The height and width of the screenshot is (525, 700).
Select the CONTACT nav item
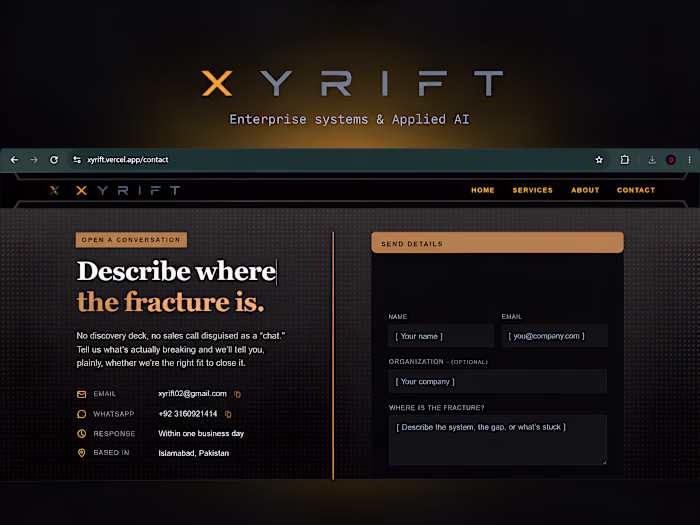pyautogui.click(x=636, y=190)
